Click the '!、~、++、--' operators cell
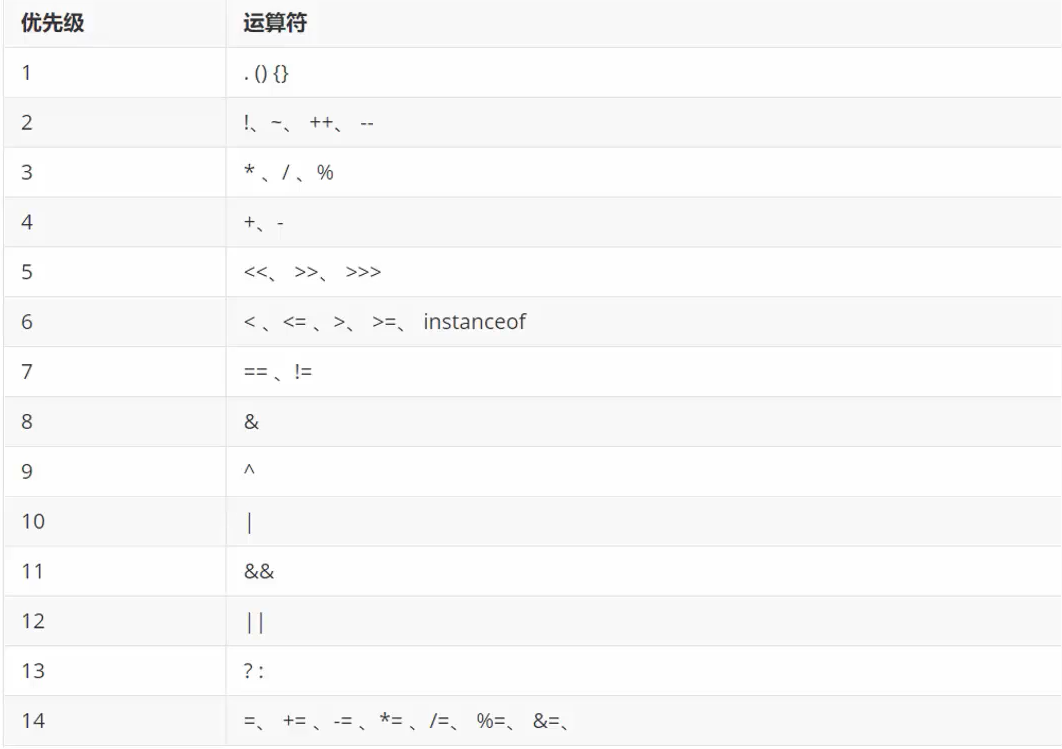The image size is (1062, 749). point(308,123)
